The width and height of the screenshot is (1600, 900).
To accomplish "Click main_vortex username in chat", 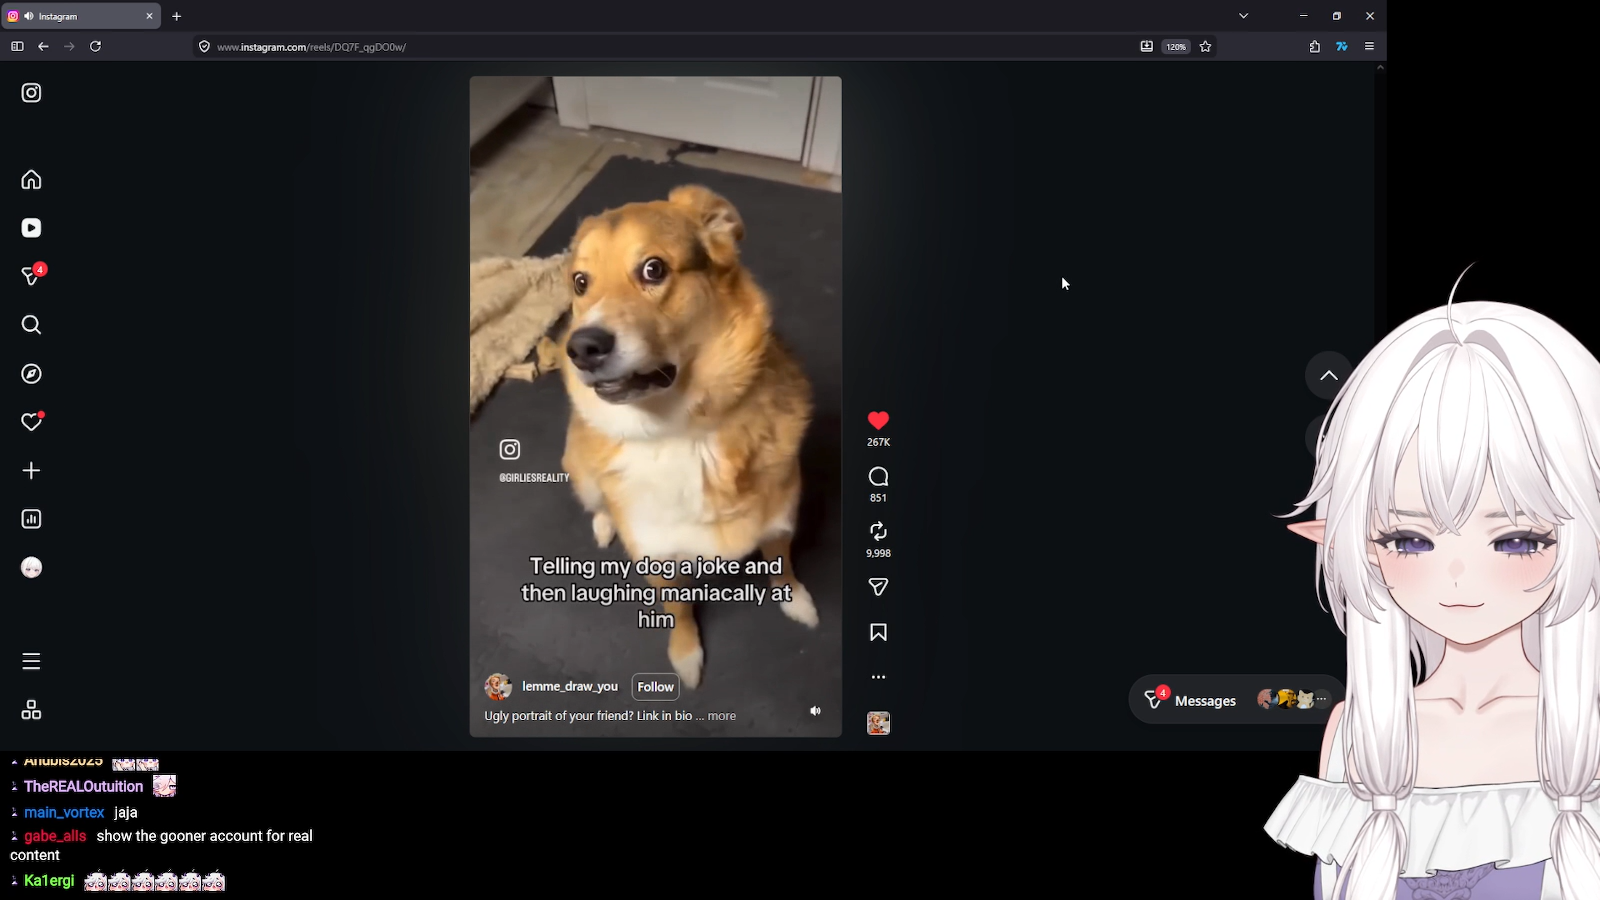I will coord(64,813).
